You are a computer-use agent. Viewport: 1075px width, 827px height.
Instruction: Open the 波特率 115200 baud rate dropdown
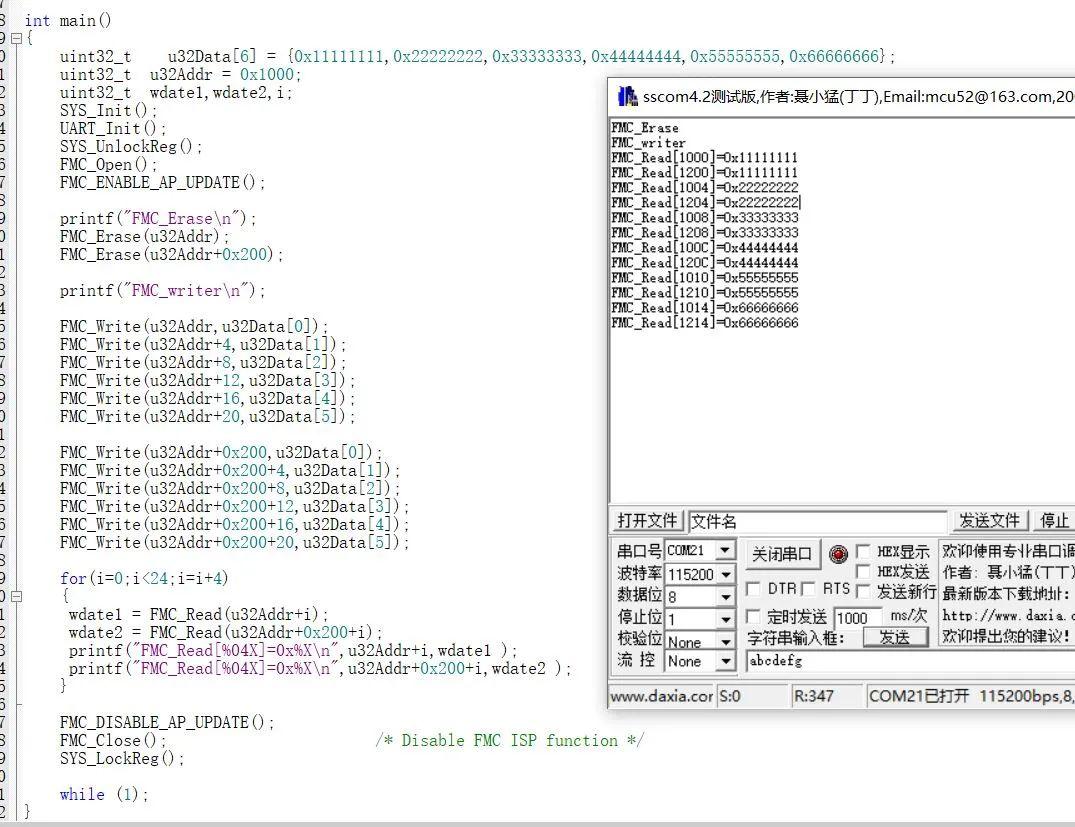tap(725, 574)
